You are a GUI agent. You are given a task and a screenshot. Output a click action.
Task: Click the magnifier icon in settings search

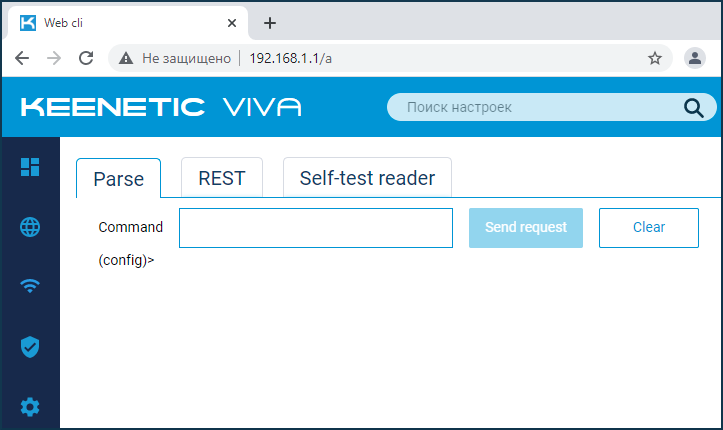(x=693, y=108)
